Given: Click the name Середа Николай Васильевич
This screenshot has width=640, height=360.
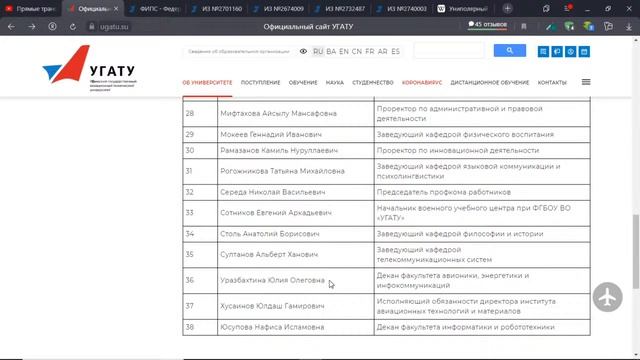Looking at the screenshot, I should pyautogui.click(x=273, y=192).
